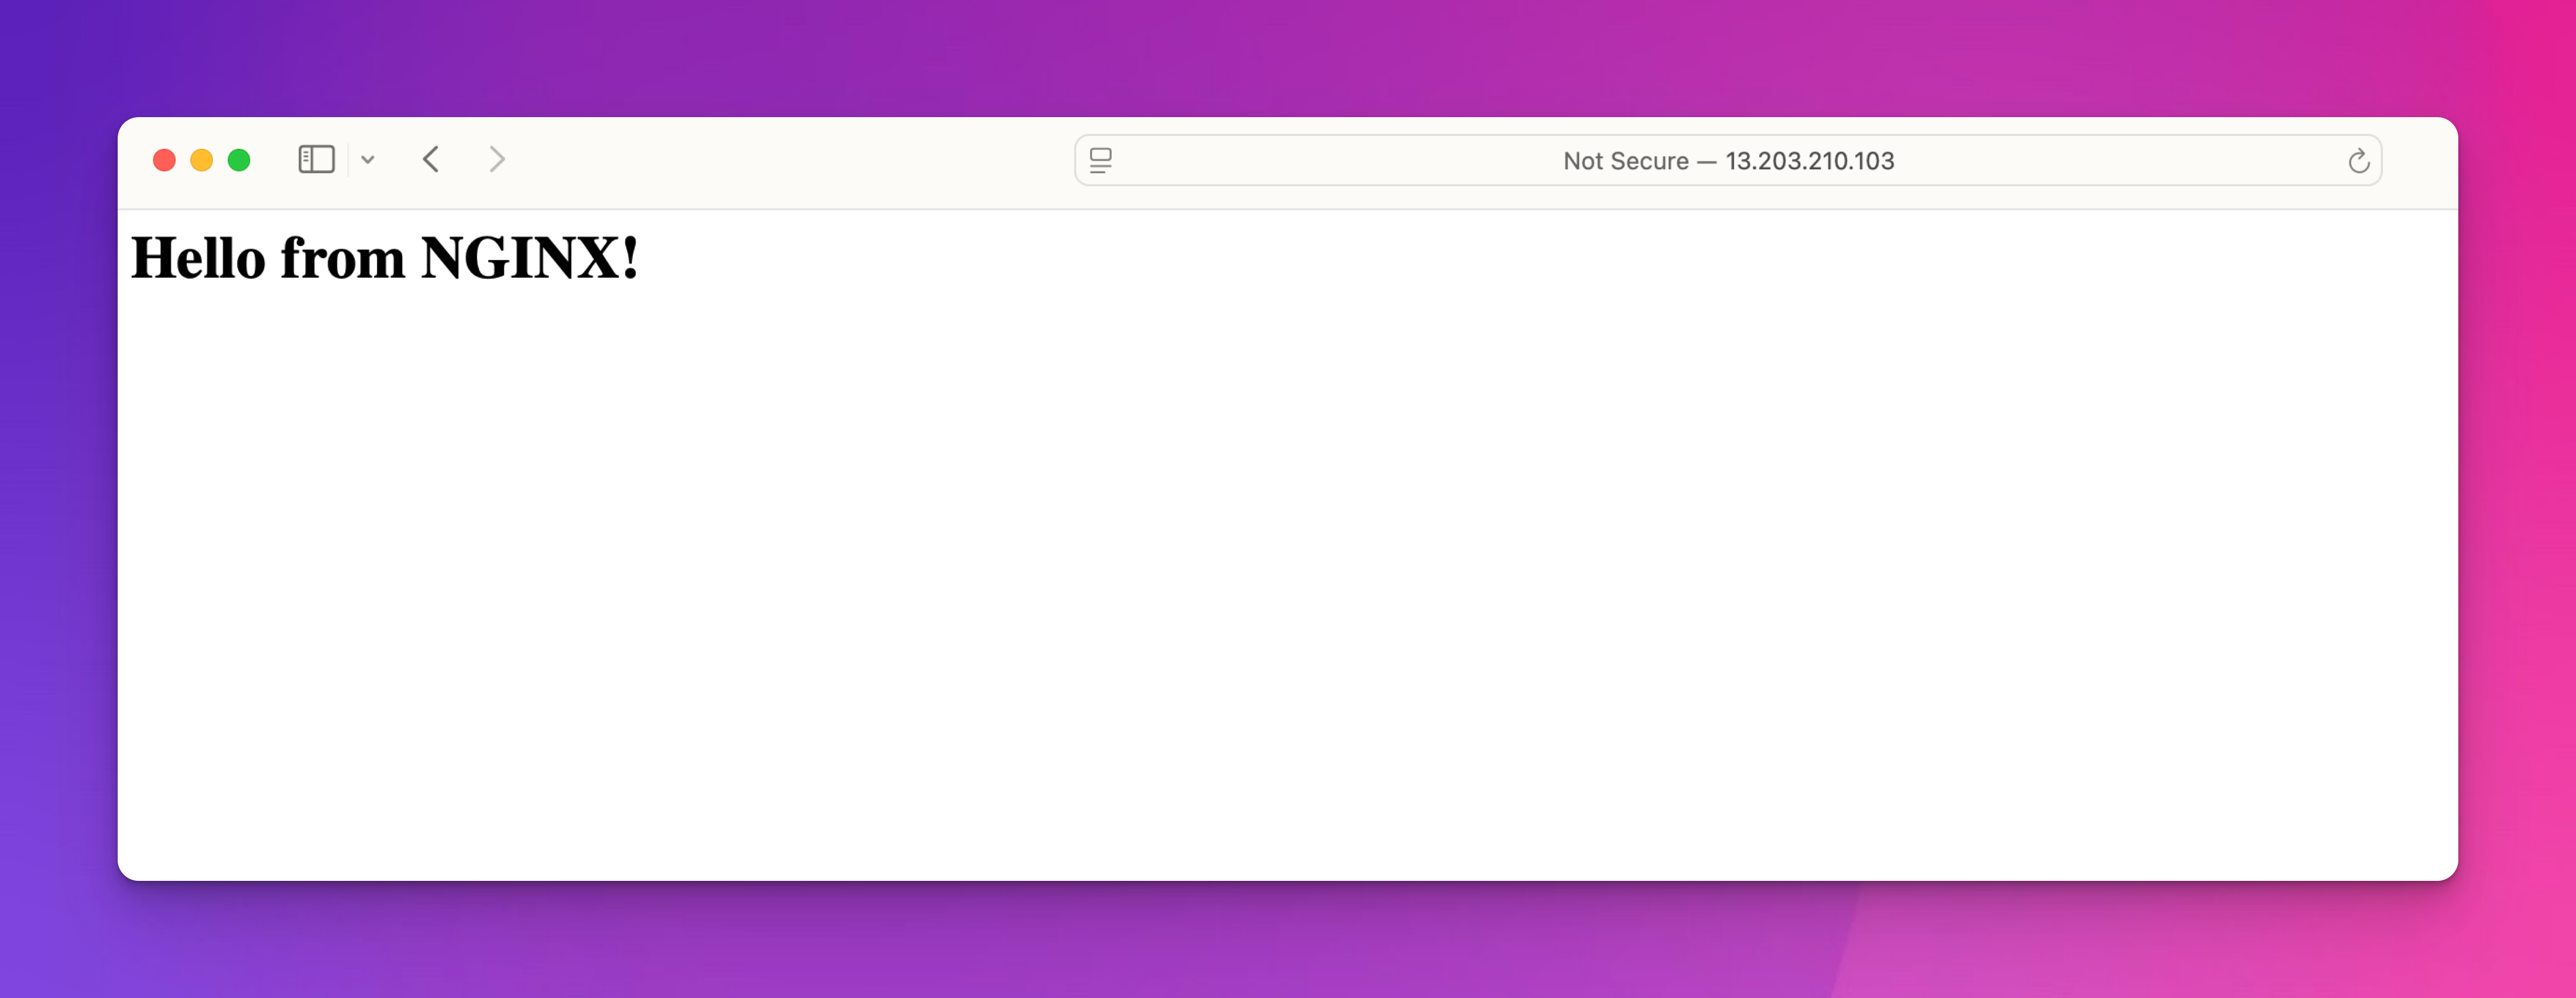Close the Safari window with red button
The height and width of the screenshot is (998, 2576).
pyautogui.click(x=164, y=160)
